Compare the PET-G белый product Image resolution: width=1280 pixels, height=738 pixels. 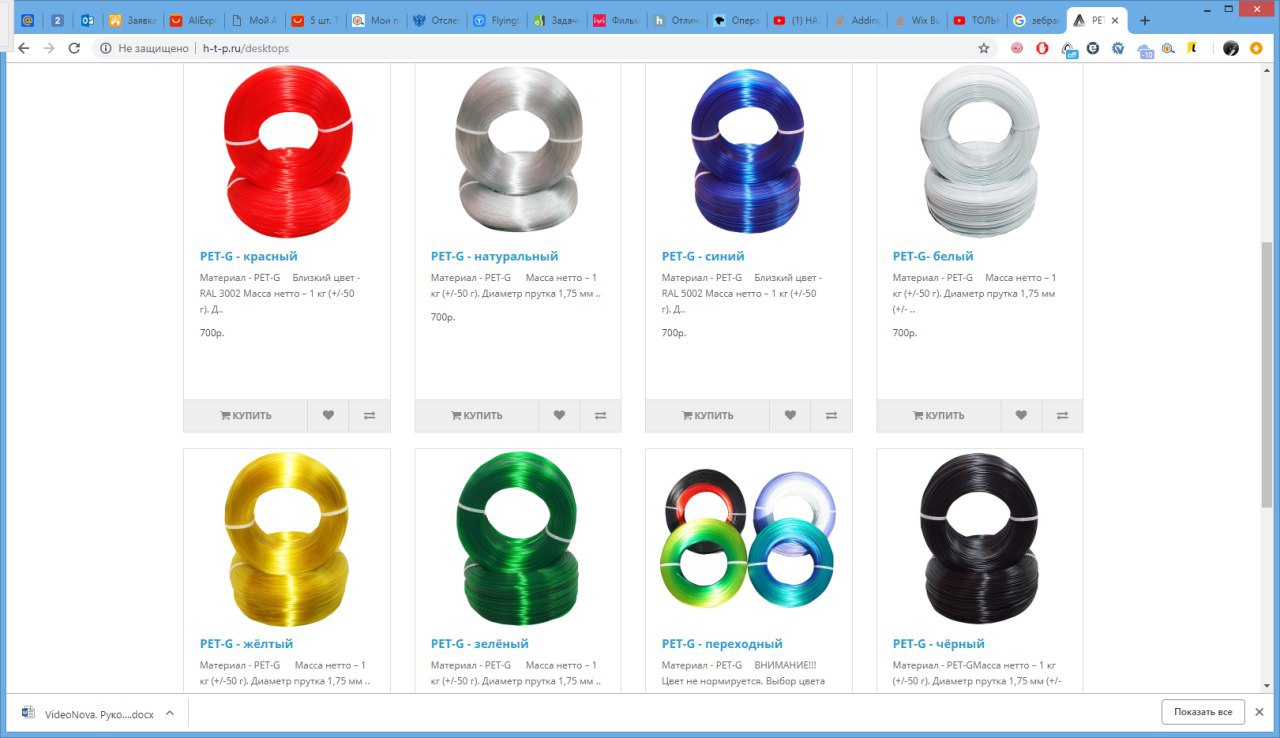[x=1062, y=416]
